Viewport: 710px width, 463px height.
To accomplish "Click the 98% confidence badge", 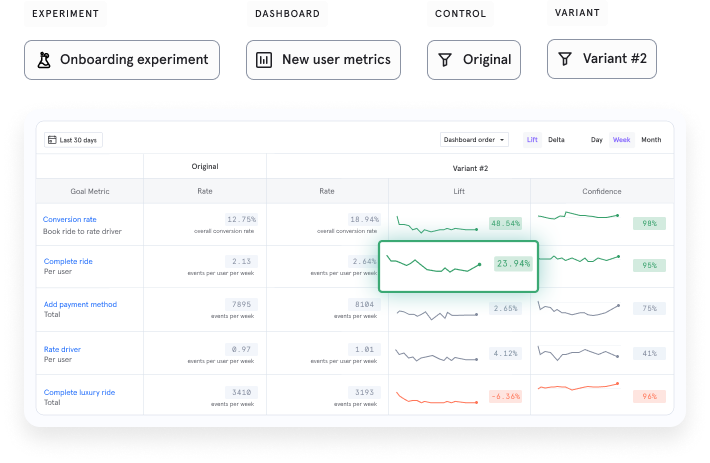I will [649, 223].
